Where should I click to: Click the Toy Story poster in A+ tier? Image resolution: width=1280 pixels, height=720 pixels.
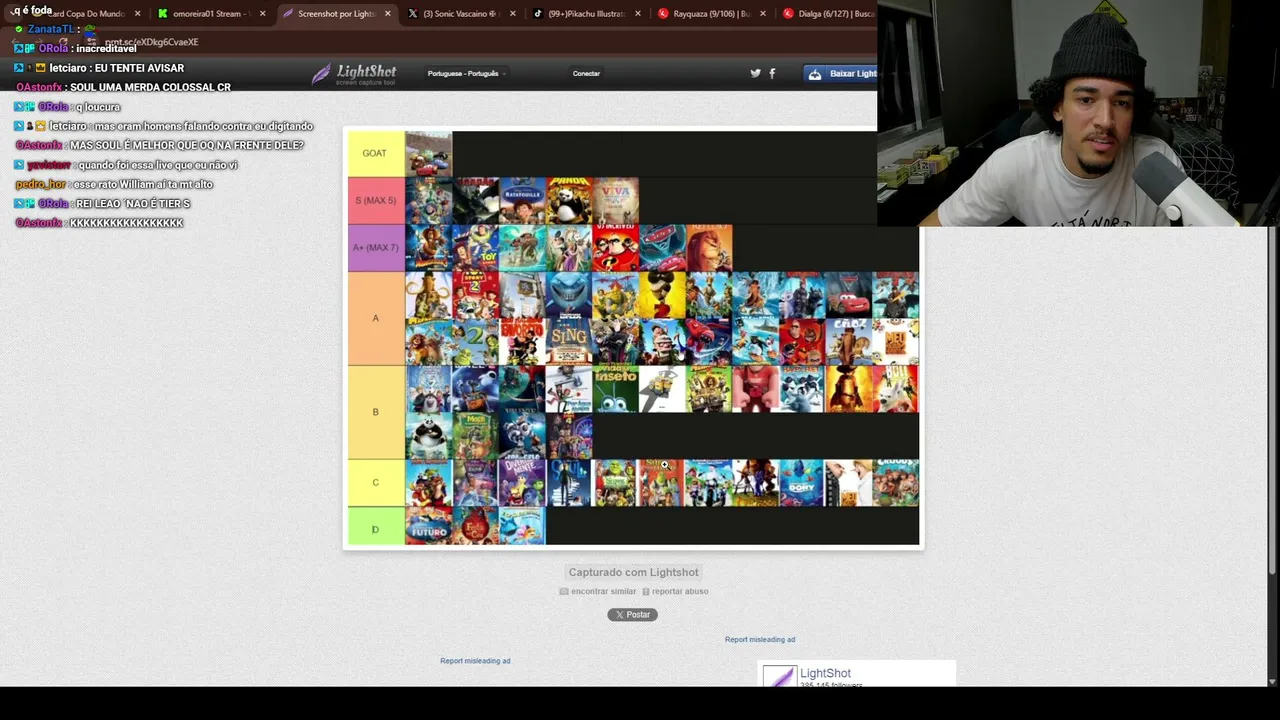click(475, 248)
